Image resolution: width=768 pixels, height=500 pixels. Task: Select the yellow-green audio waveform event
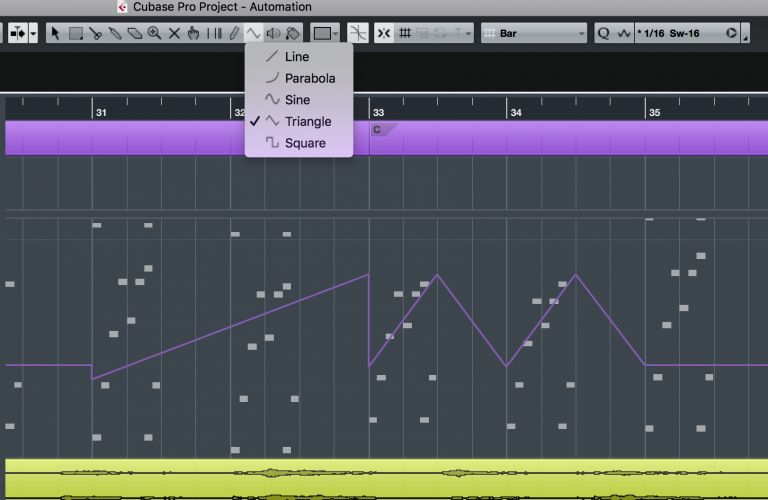(386, 479)
